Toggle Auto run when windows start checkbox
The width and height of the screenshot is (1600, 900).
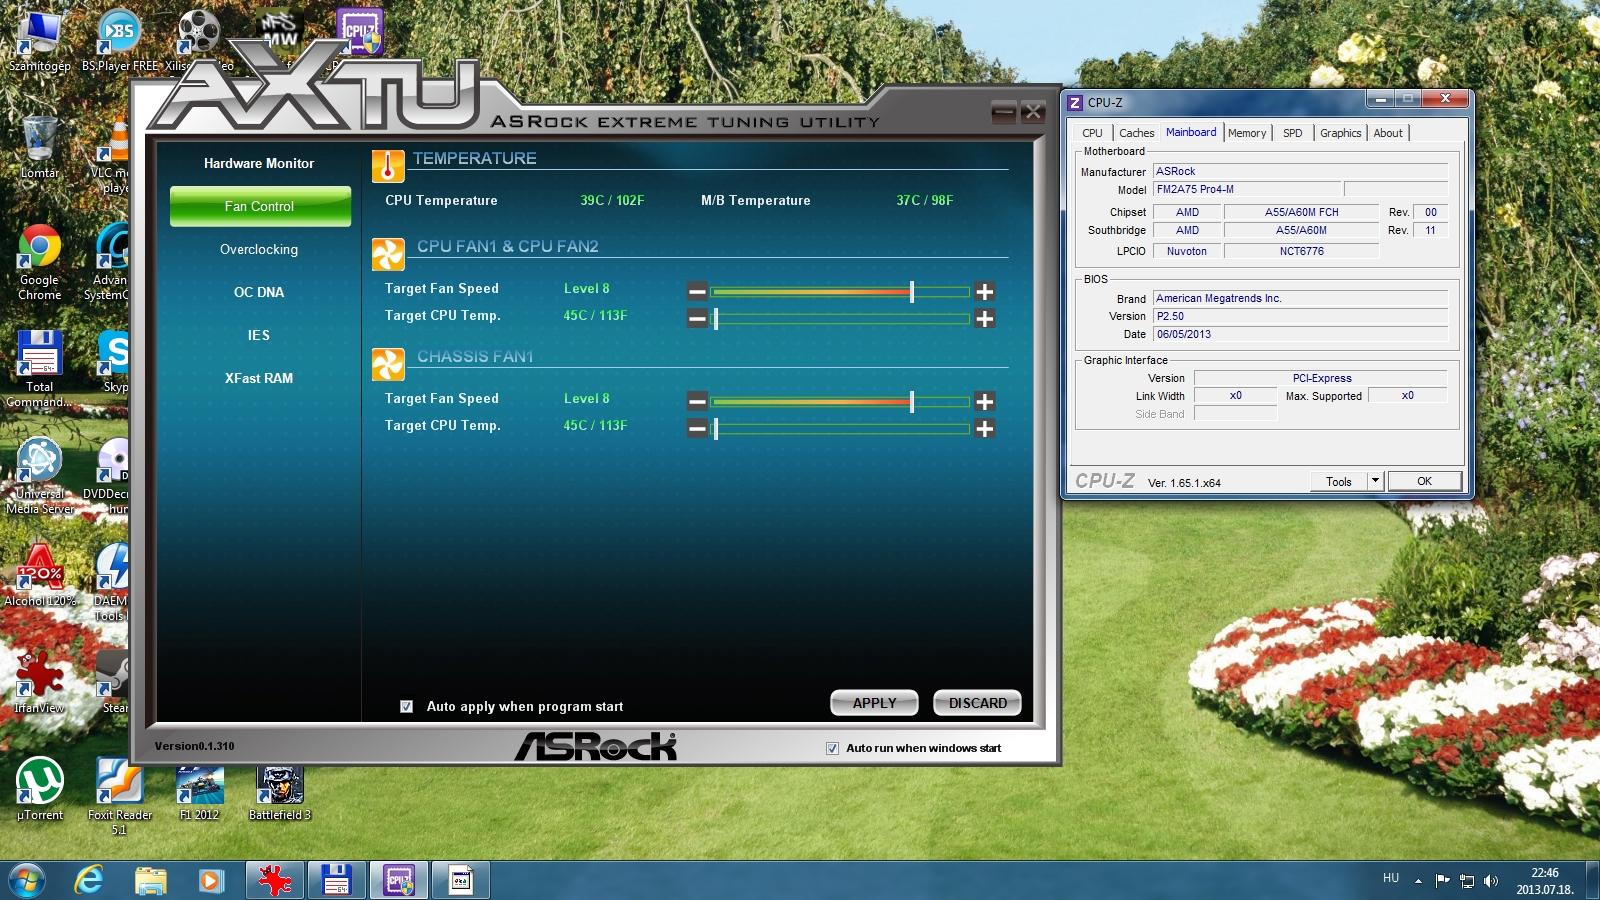click(832, 748)
